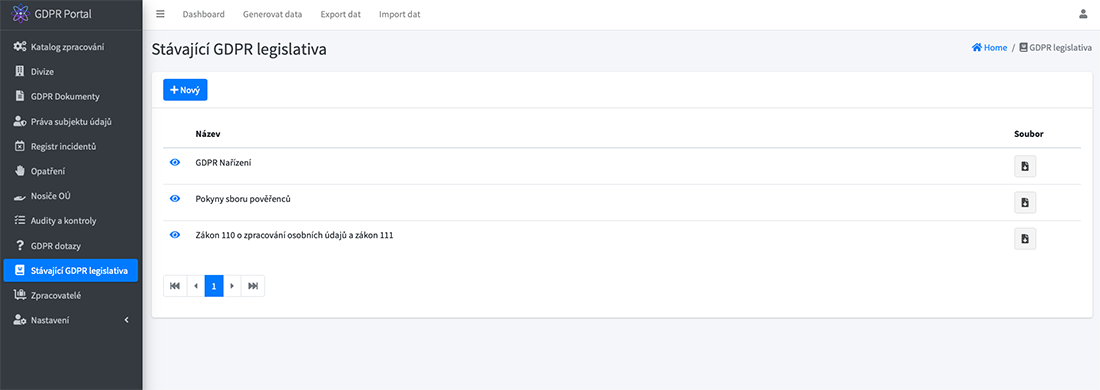Open GDPR dotazy in sidebar
Image resolution: width=1100 pixels, height=390 pixels.
[71, 246]
